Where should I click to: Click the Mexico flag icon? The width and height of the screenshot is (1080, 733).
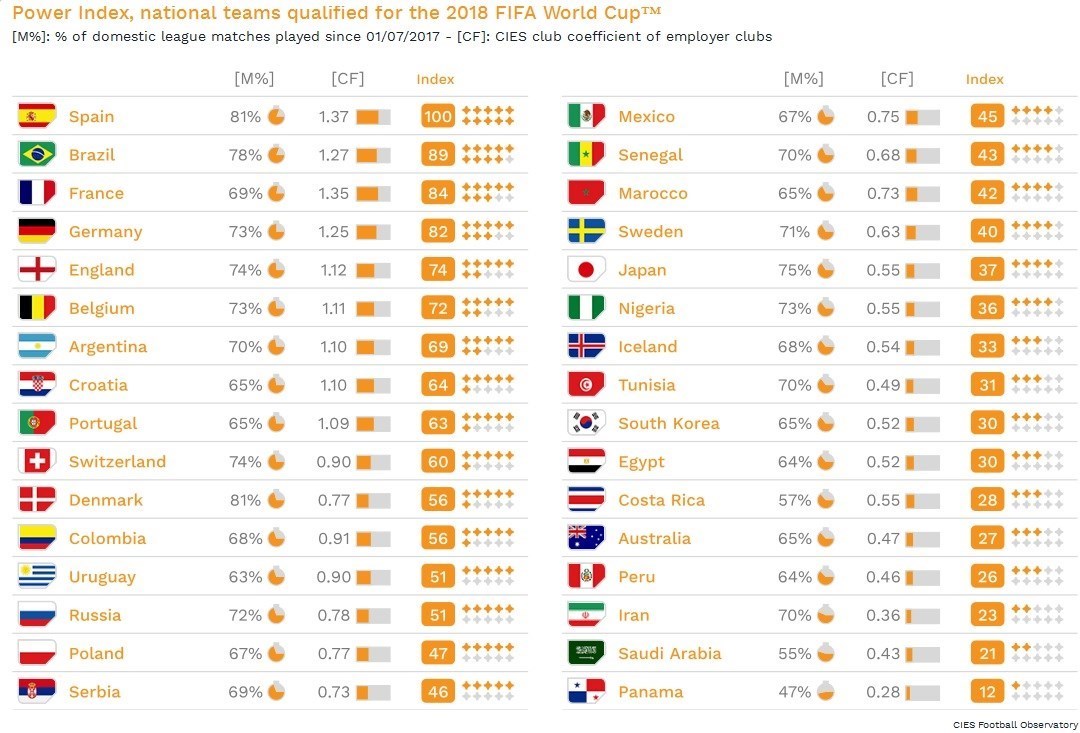[586, 116]
